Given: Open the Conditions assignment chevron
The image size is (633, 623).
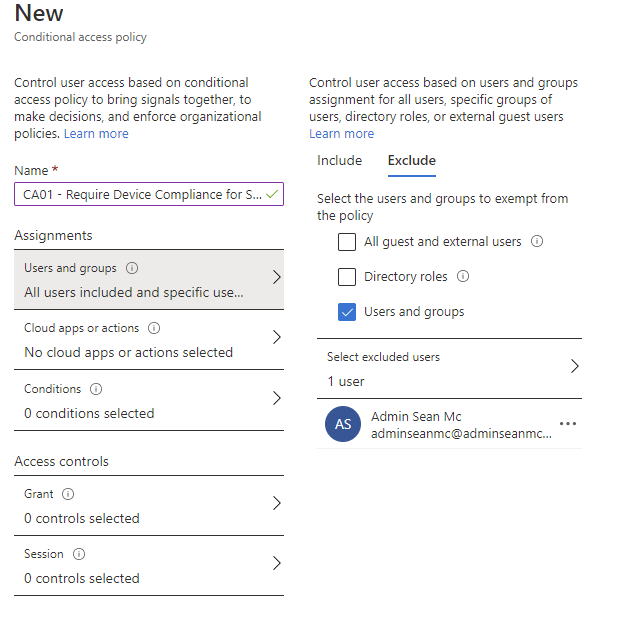Looking at the screenshot, I should 277,399.
